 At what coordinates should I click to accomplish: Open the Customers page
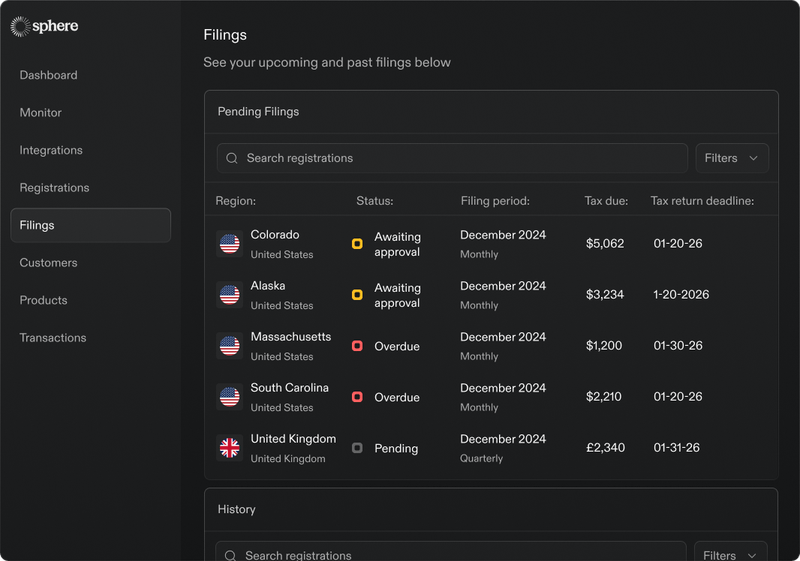pos(48,263)
